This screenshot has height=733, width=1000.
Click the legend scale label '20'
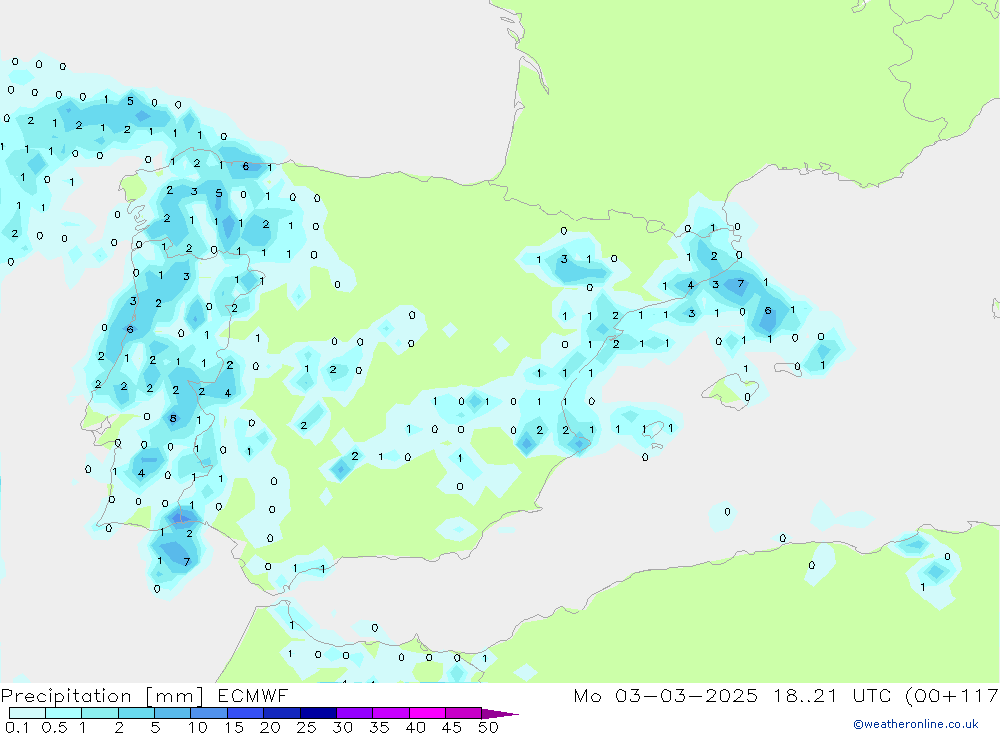[270, 727]
